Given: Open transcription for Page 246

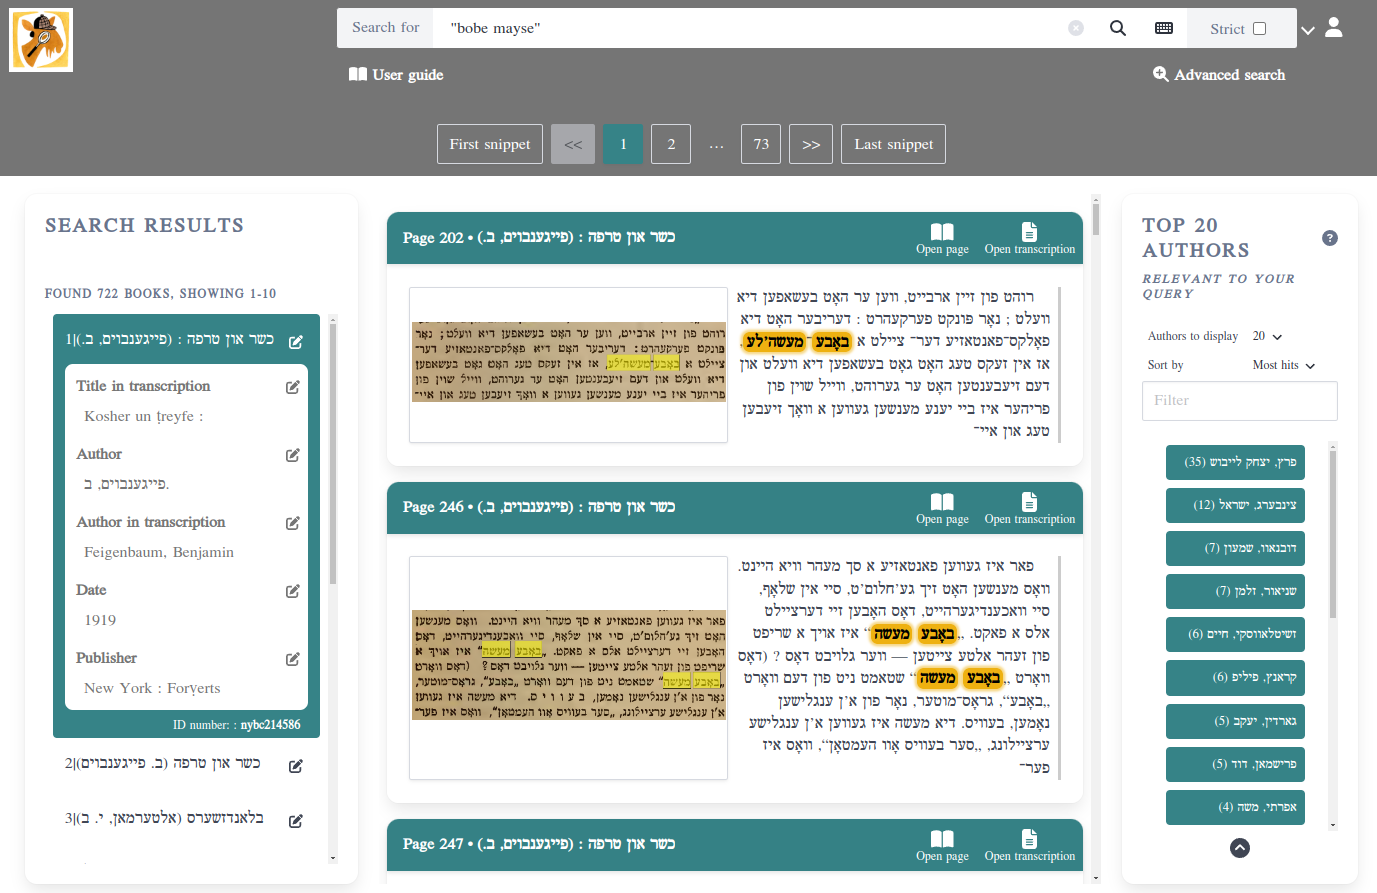Looking at the screenshot, I should click(x=1029, y=508).
